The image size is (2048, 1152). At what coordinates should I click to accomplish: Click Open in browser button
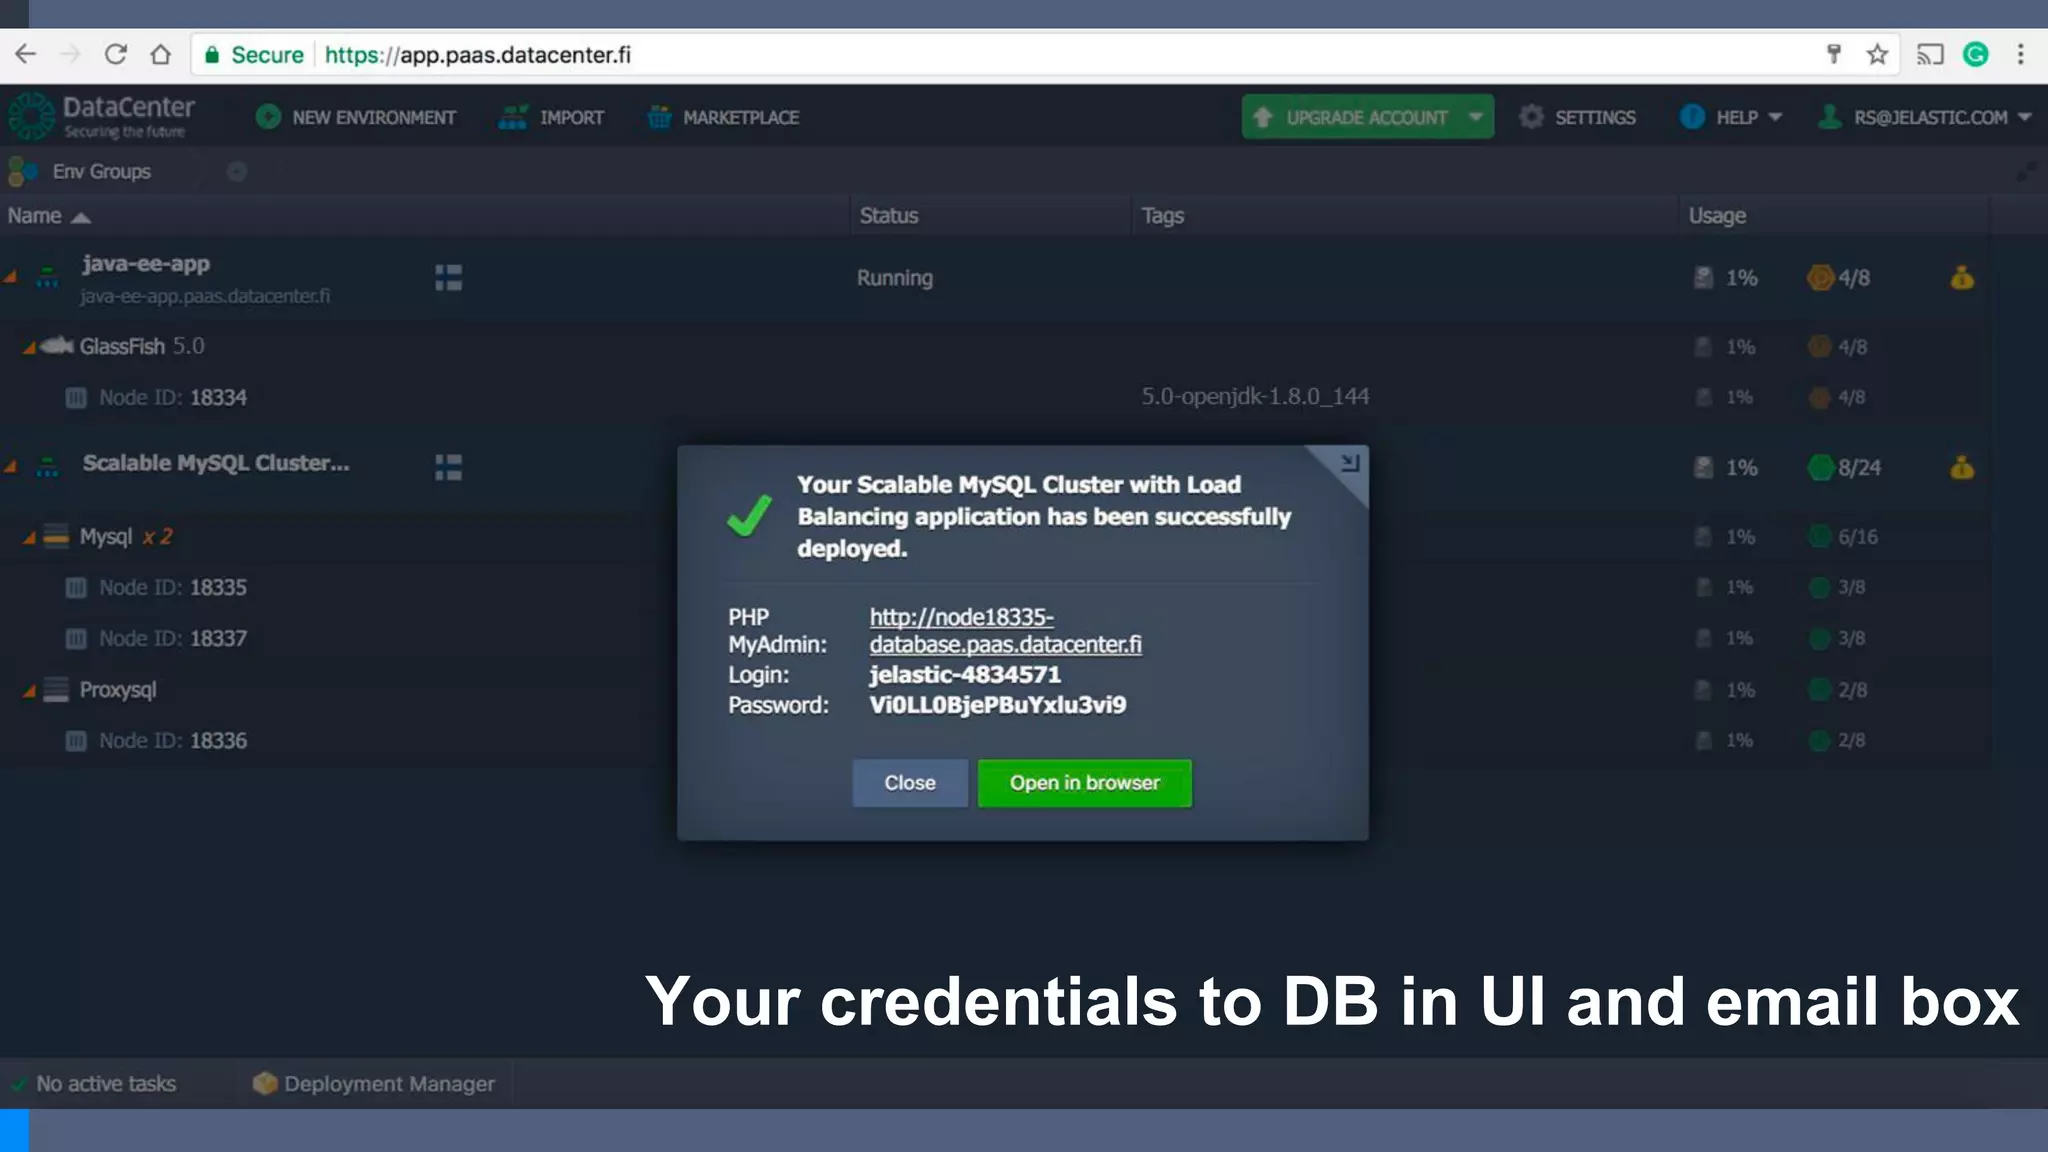(x=1085, y=783)
